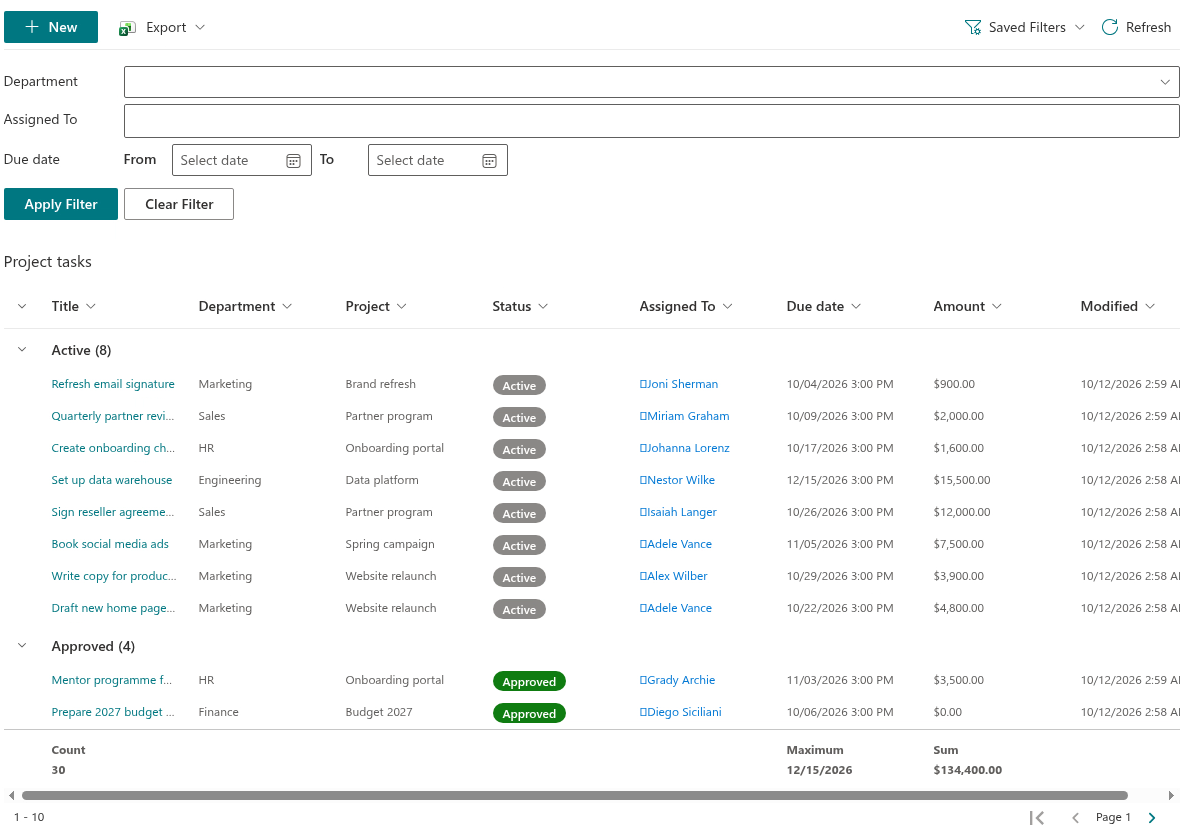1195x835 pixels.
Task: Click Active badge in Refresh email signature row
Action: coord(519,386)
